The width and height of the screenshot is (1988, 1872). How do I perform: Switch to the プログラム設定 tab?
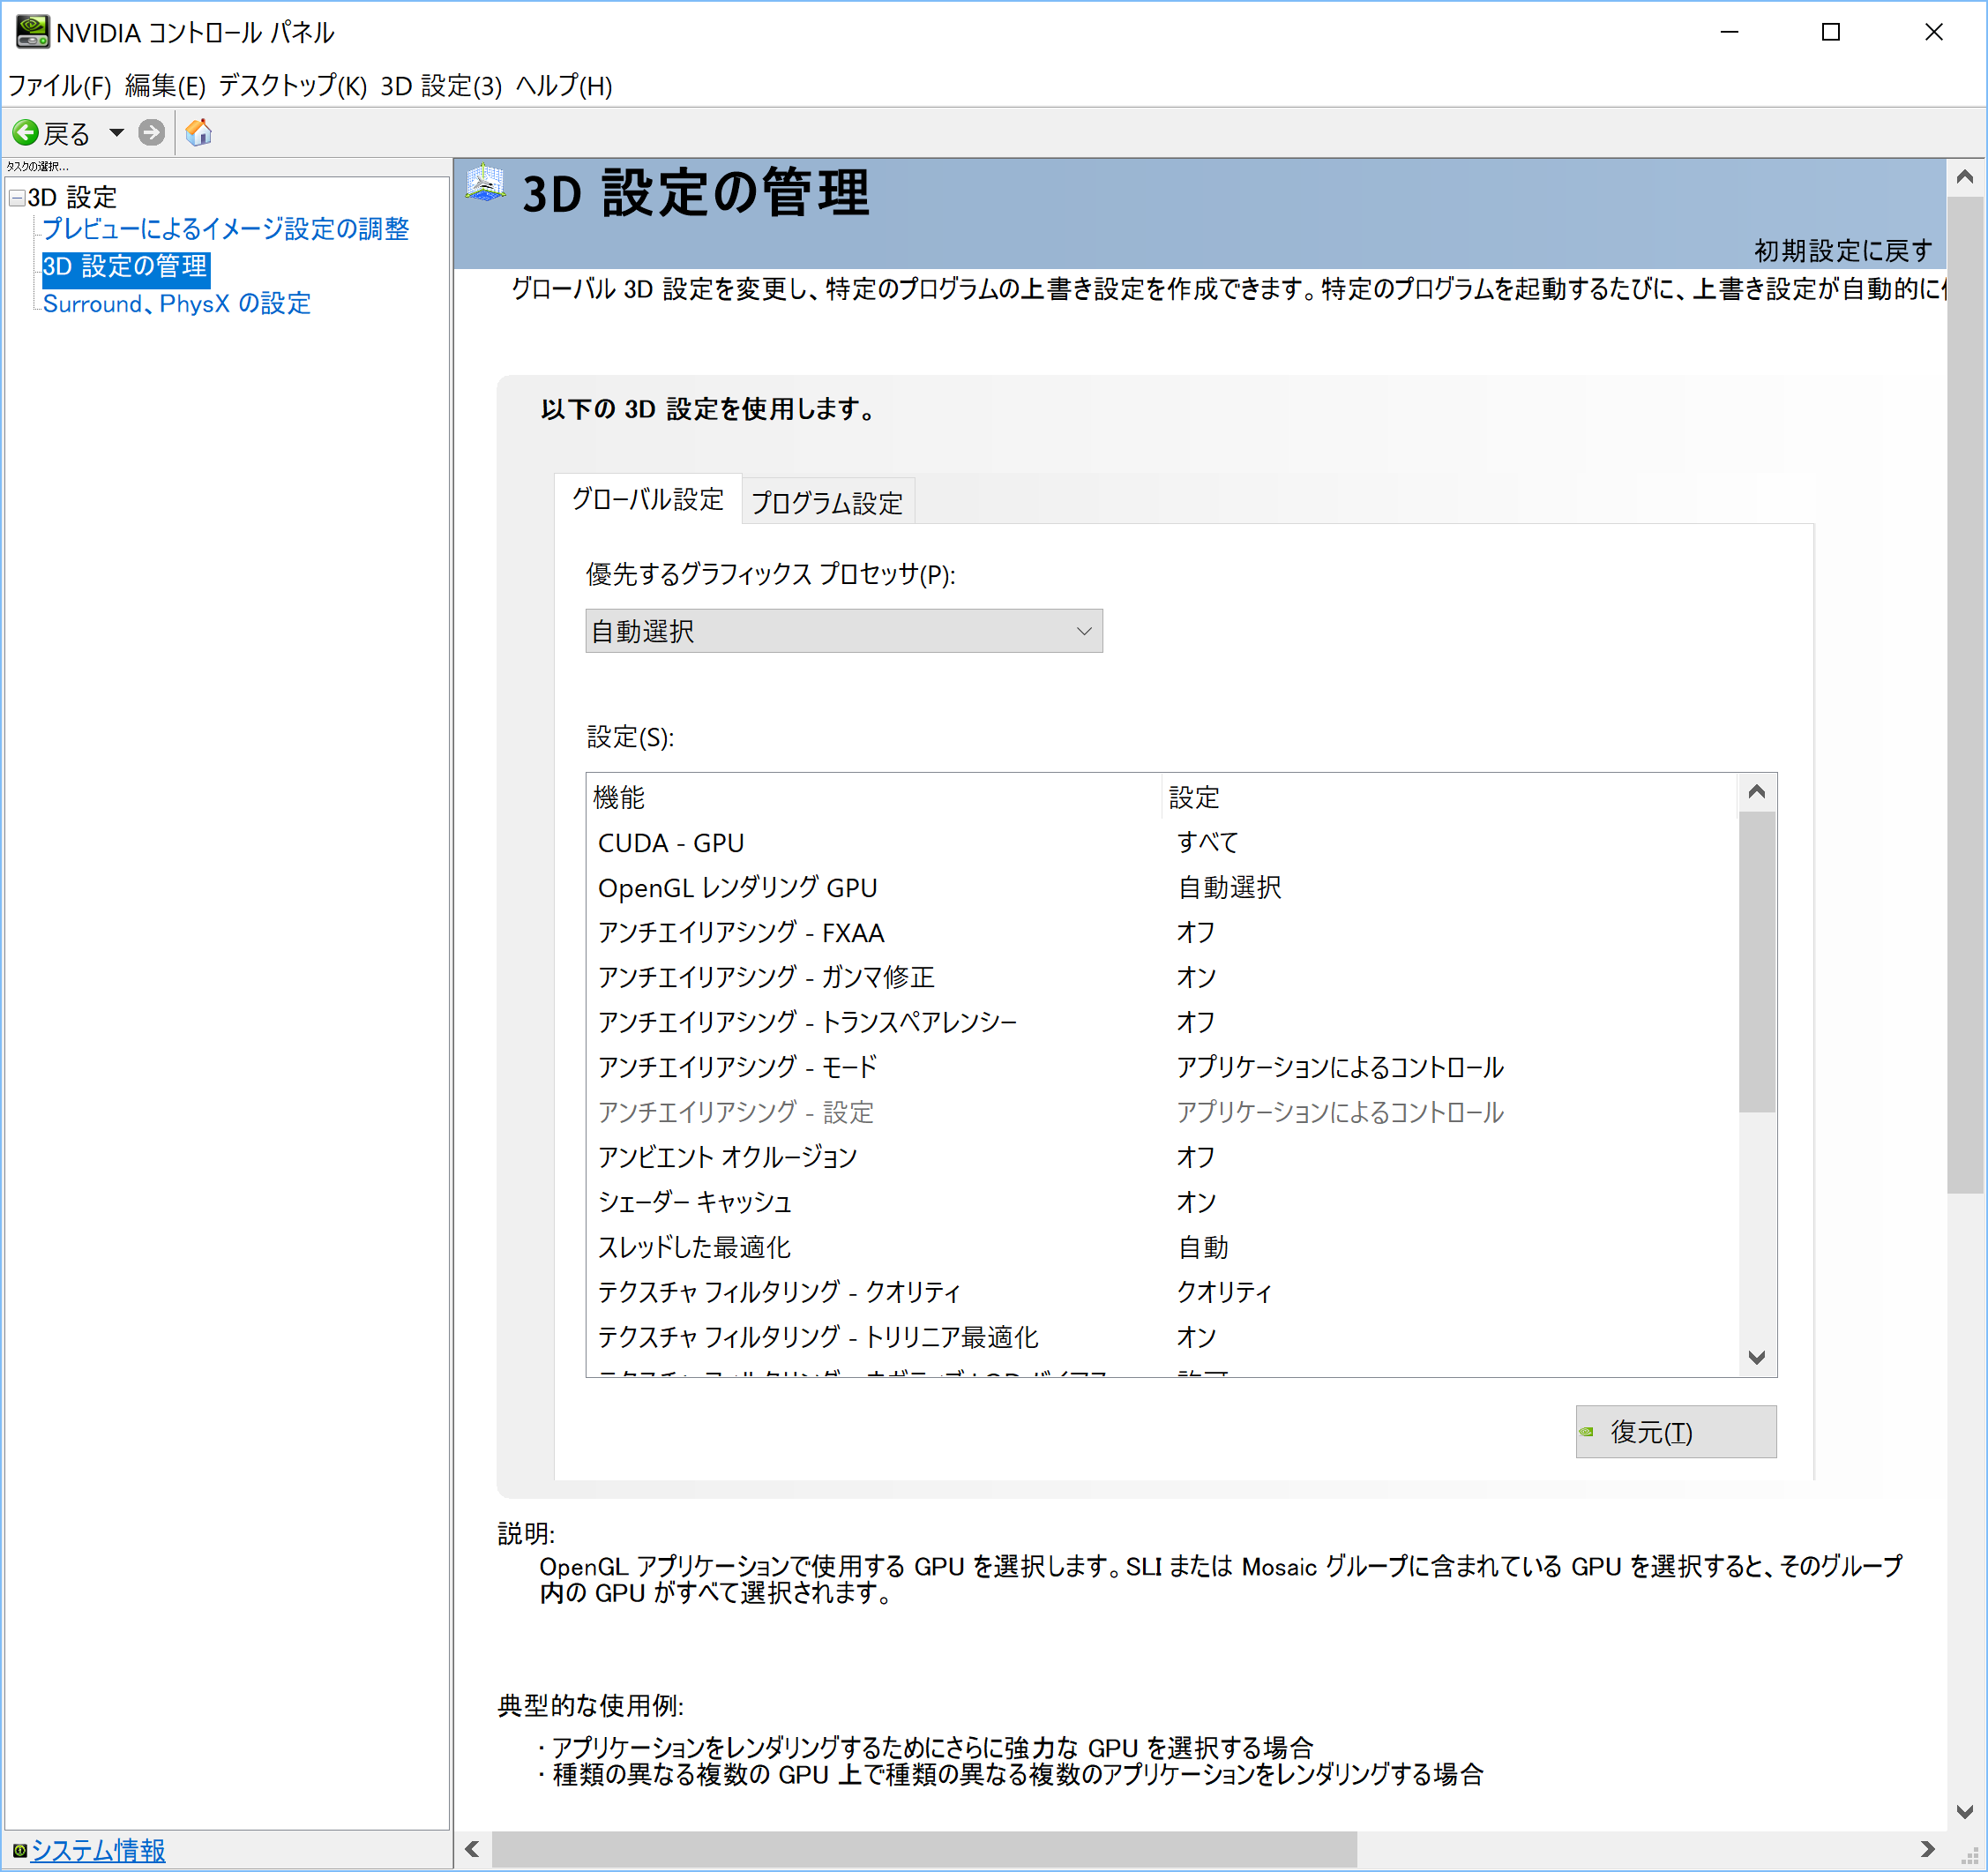[x=827, y=502]
